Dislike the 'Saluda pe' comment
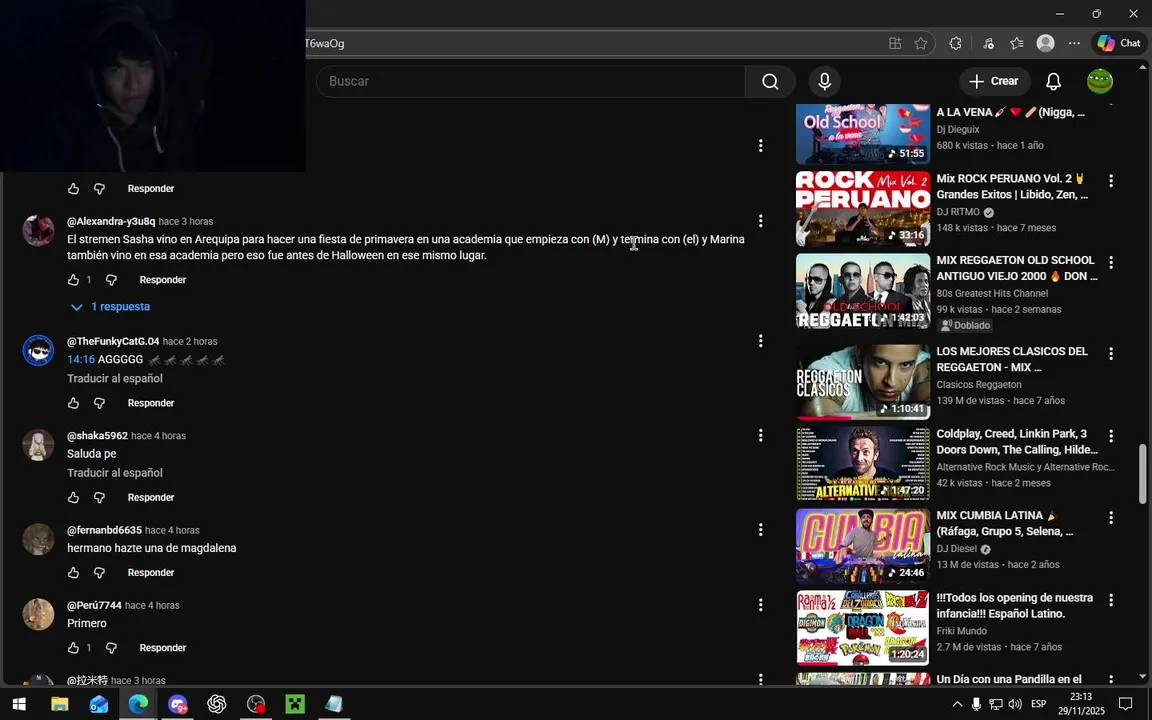This screenshot has width=1152, height=720. 99,497
